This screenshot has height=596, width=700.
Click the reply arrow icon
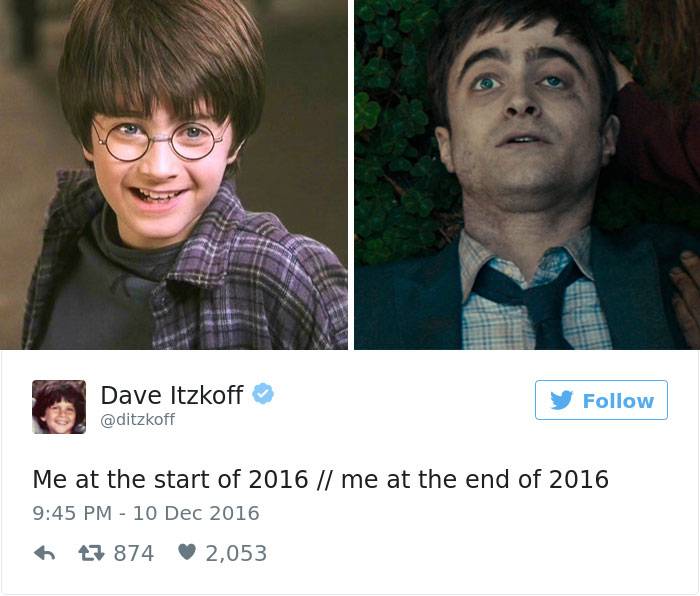pyautogui.click(x=45, y=553)
